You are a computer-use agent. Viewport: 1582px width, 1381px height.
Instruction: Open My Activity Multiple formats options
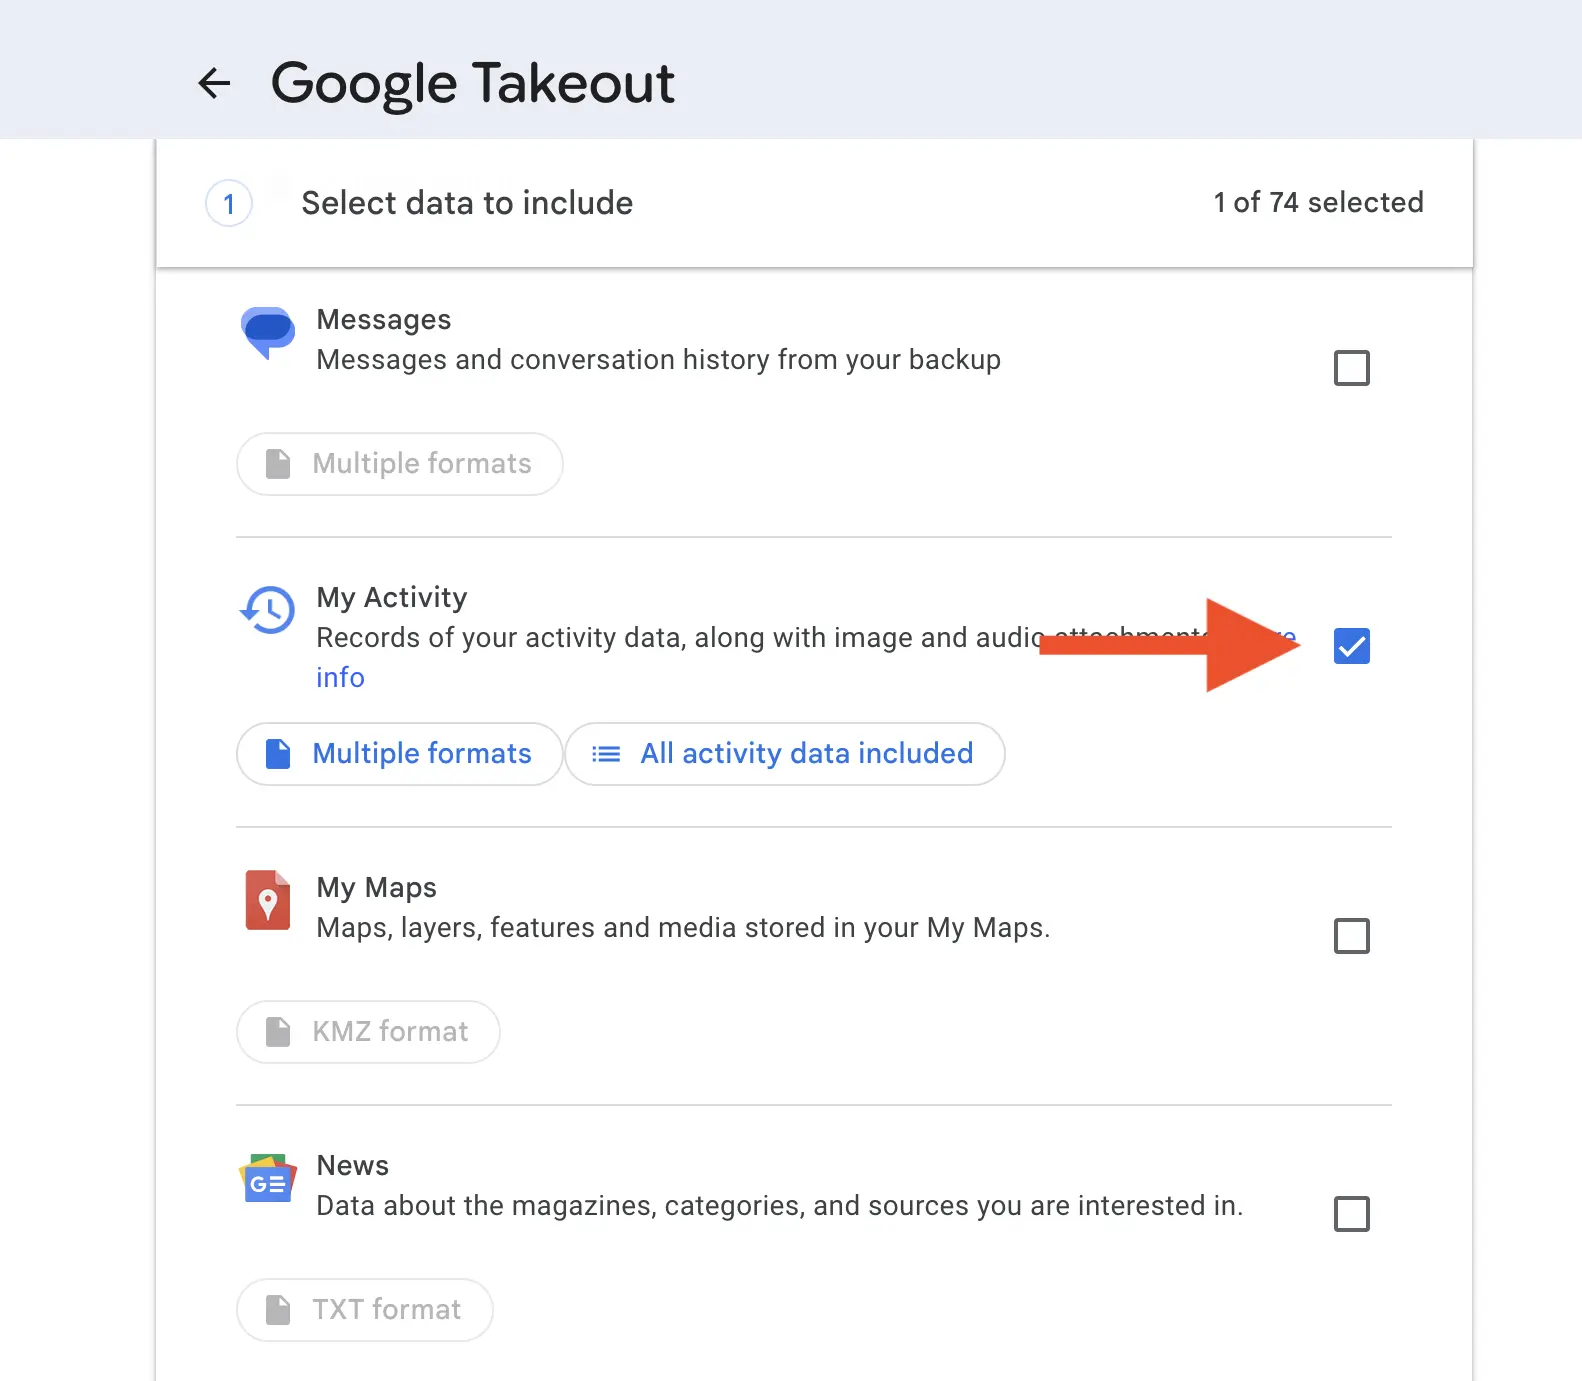point(400,754)
